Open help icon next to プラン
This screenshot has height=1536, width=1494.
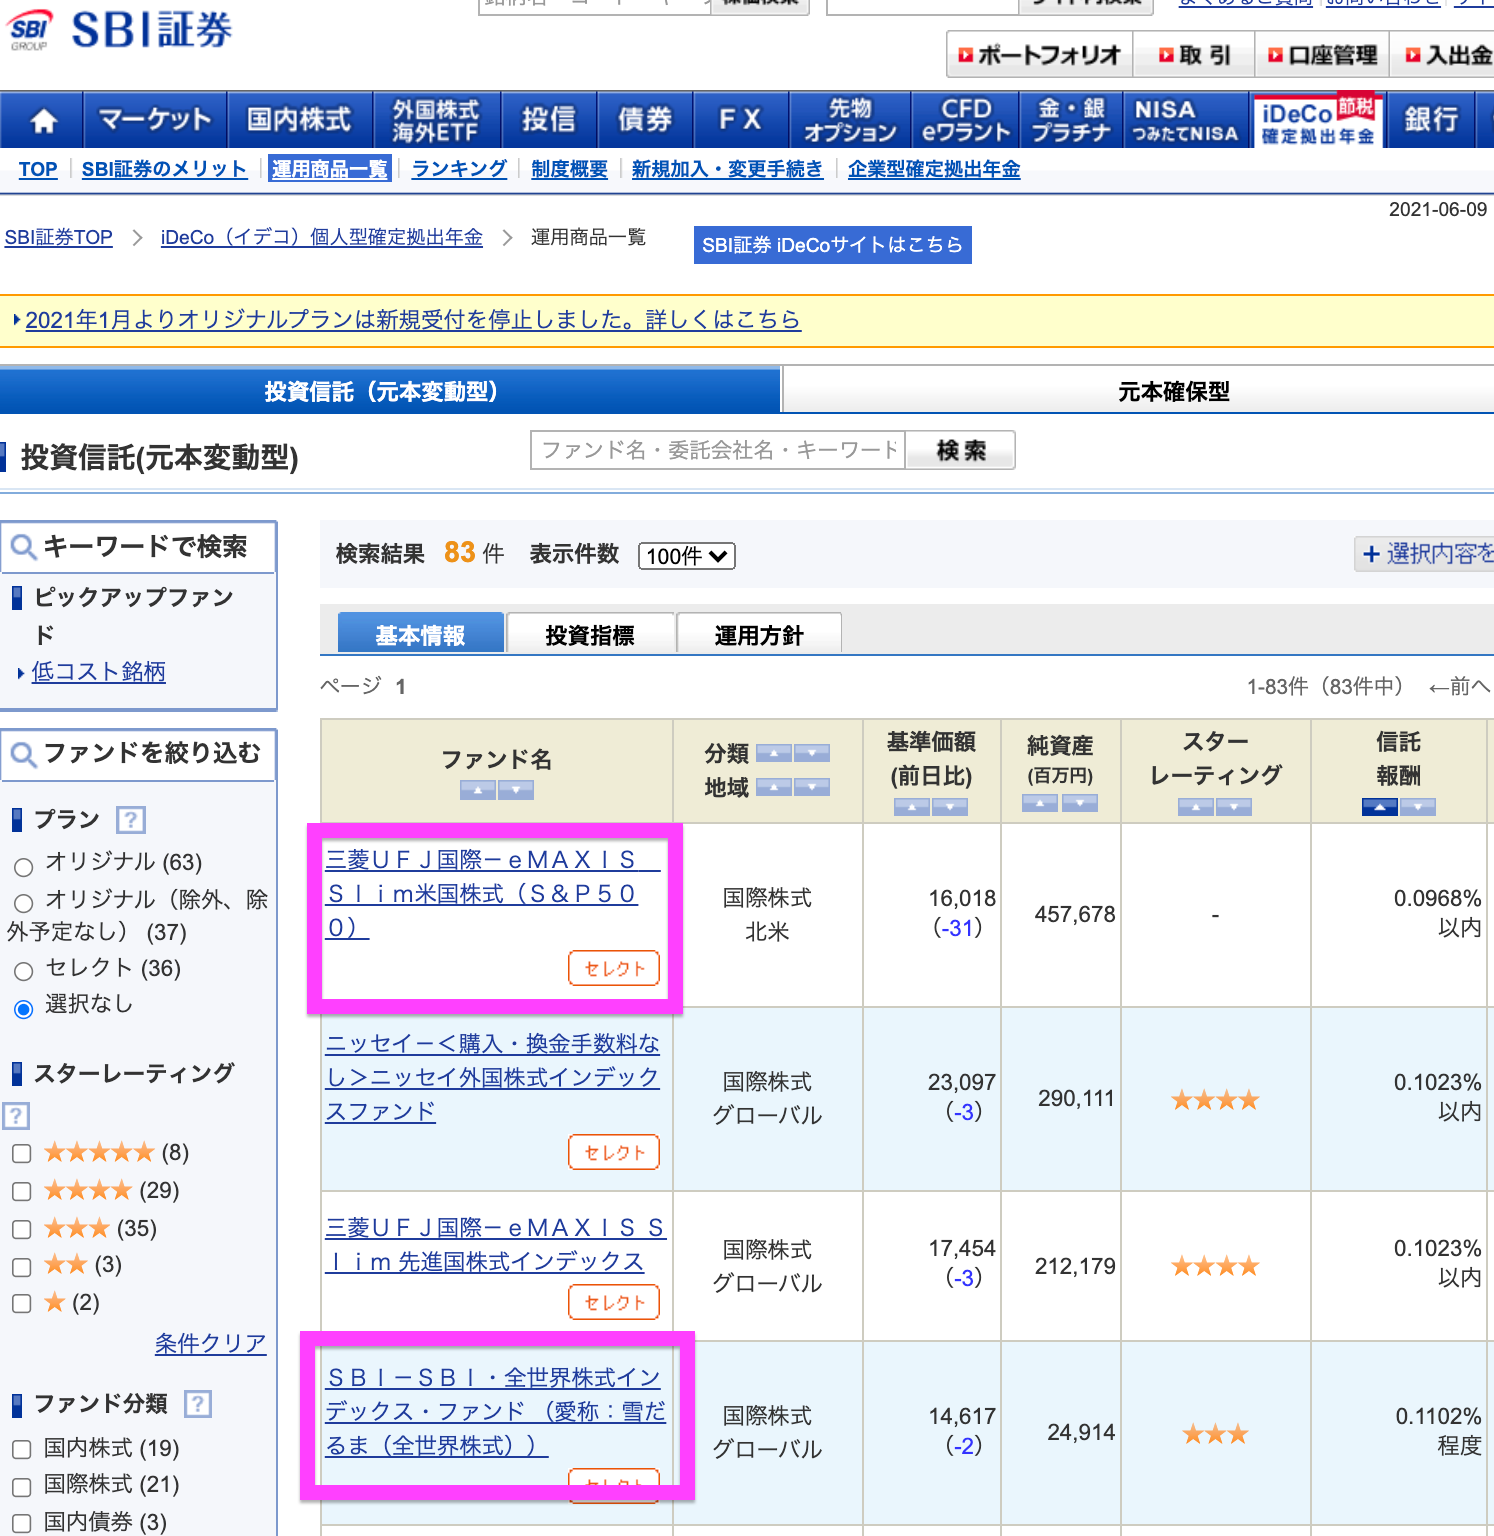tap(131, 820)
